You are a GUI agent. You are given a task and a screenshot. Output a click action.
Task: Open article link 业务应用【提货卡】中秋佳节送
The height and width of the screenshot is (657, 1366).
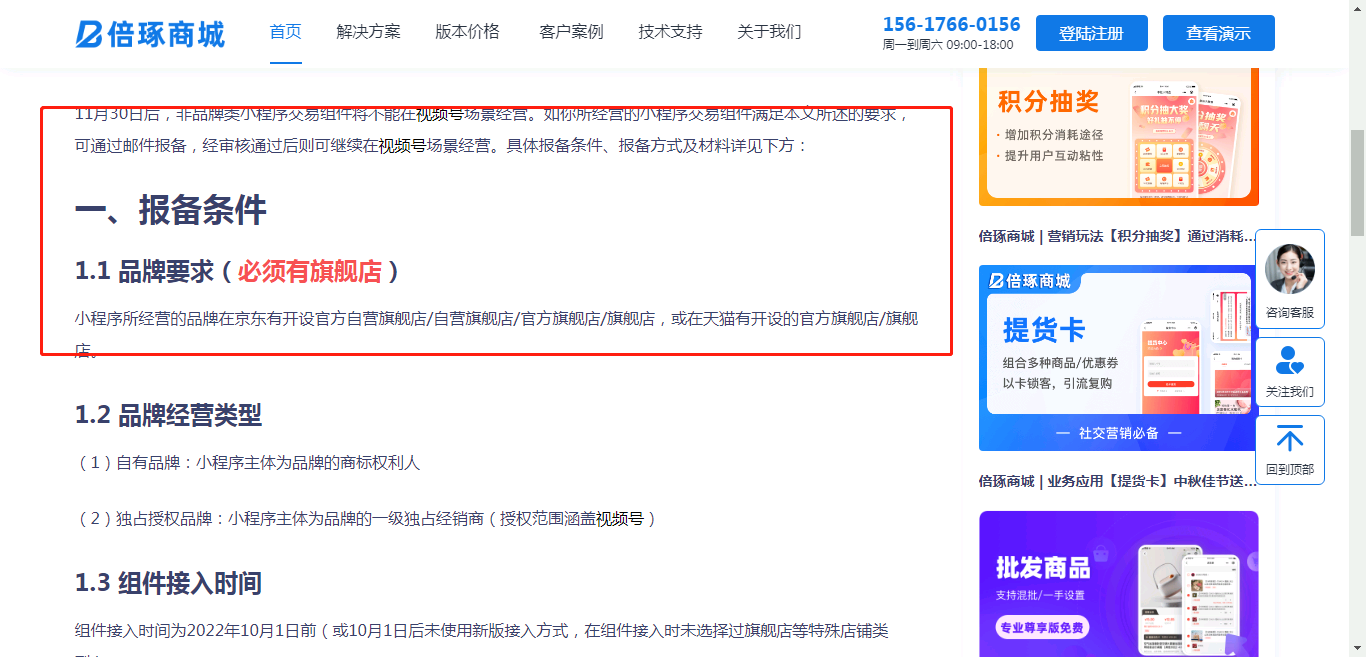[1117, 481]
